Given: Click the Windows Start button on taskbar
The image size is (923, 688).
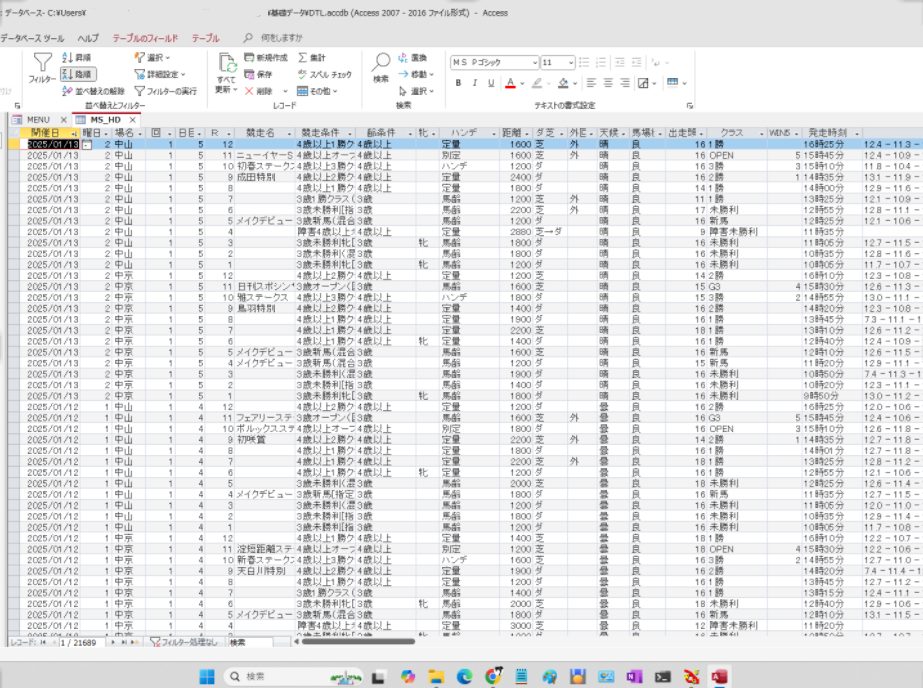Looking at the screenshot, I should click(x=208, y=676).
